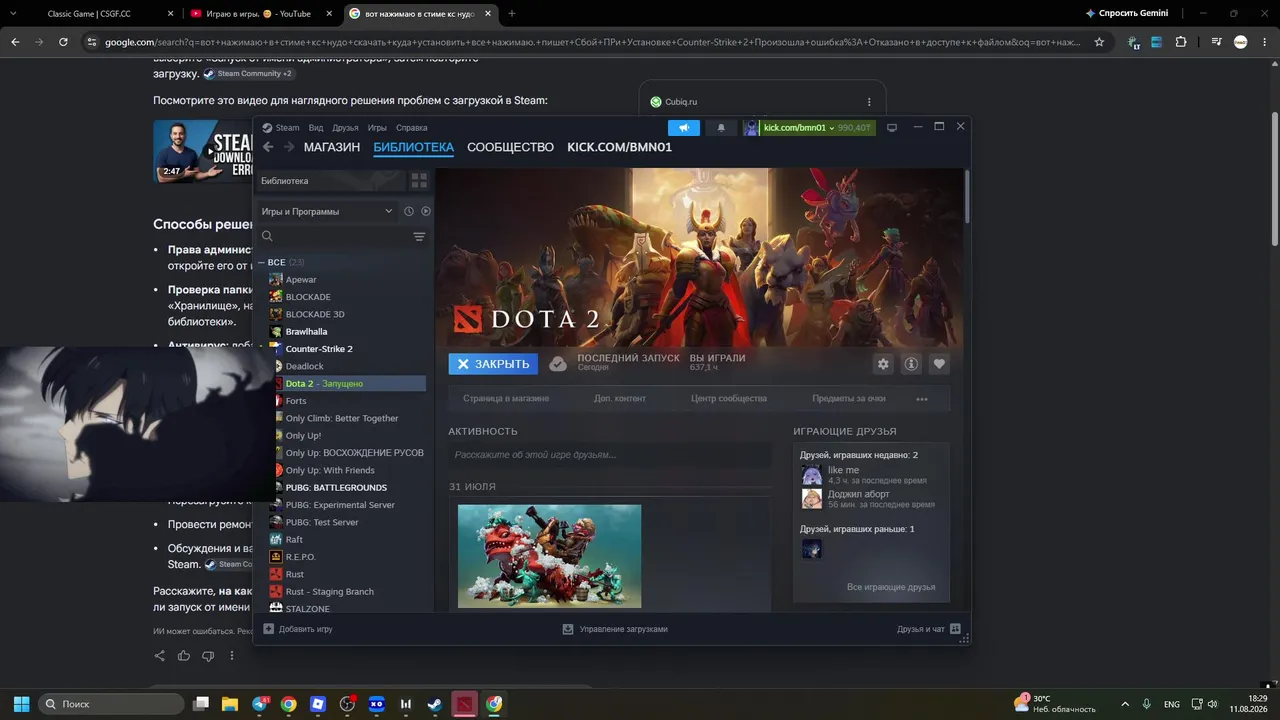Switch to Big Picture mode icon

click(892, 128)
